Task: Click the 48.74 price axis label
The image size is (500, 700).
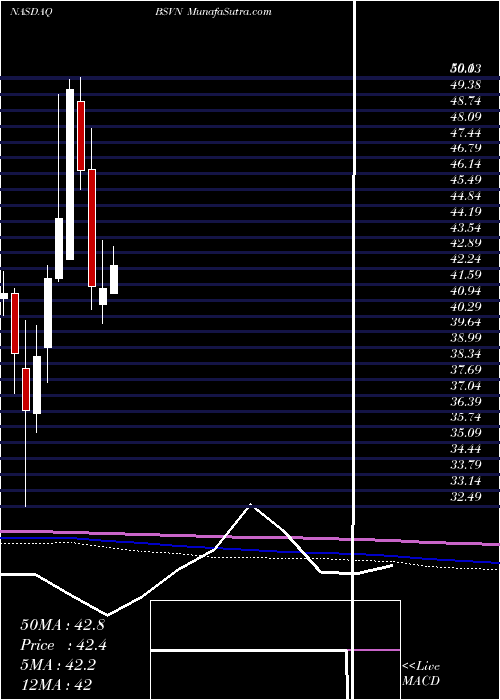Action: (x=466, y=101)
